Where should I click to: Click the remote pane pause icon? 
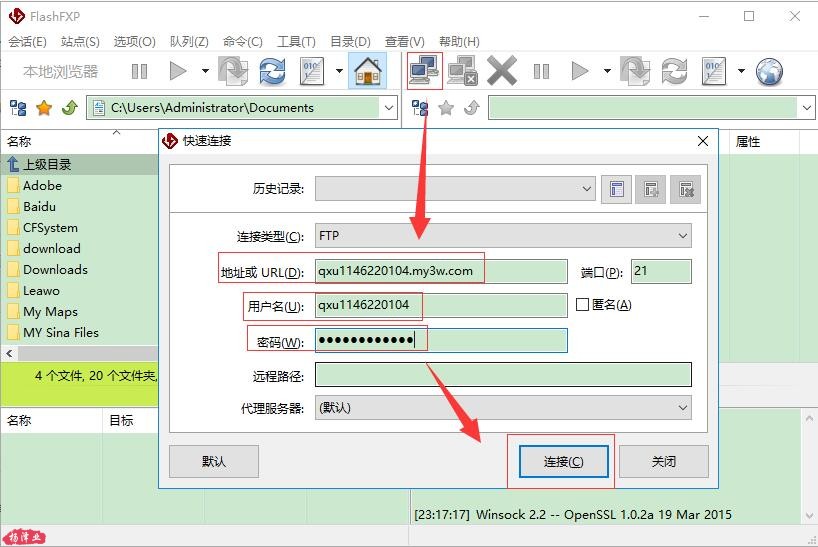541,71
